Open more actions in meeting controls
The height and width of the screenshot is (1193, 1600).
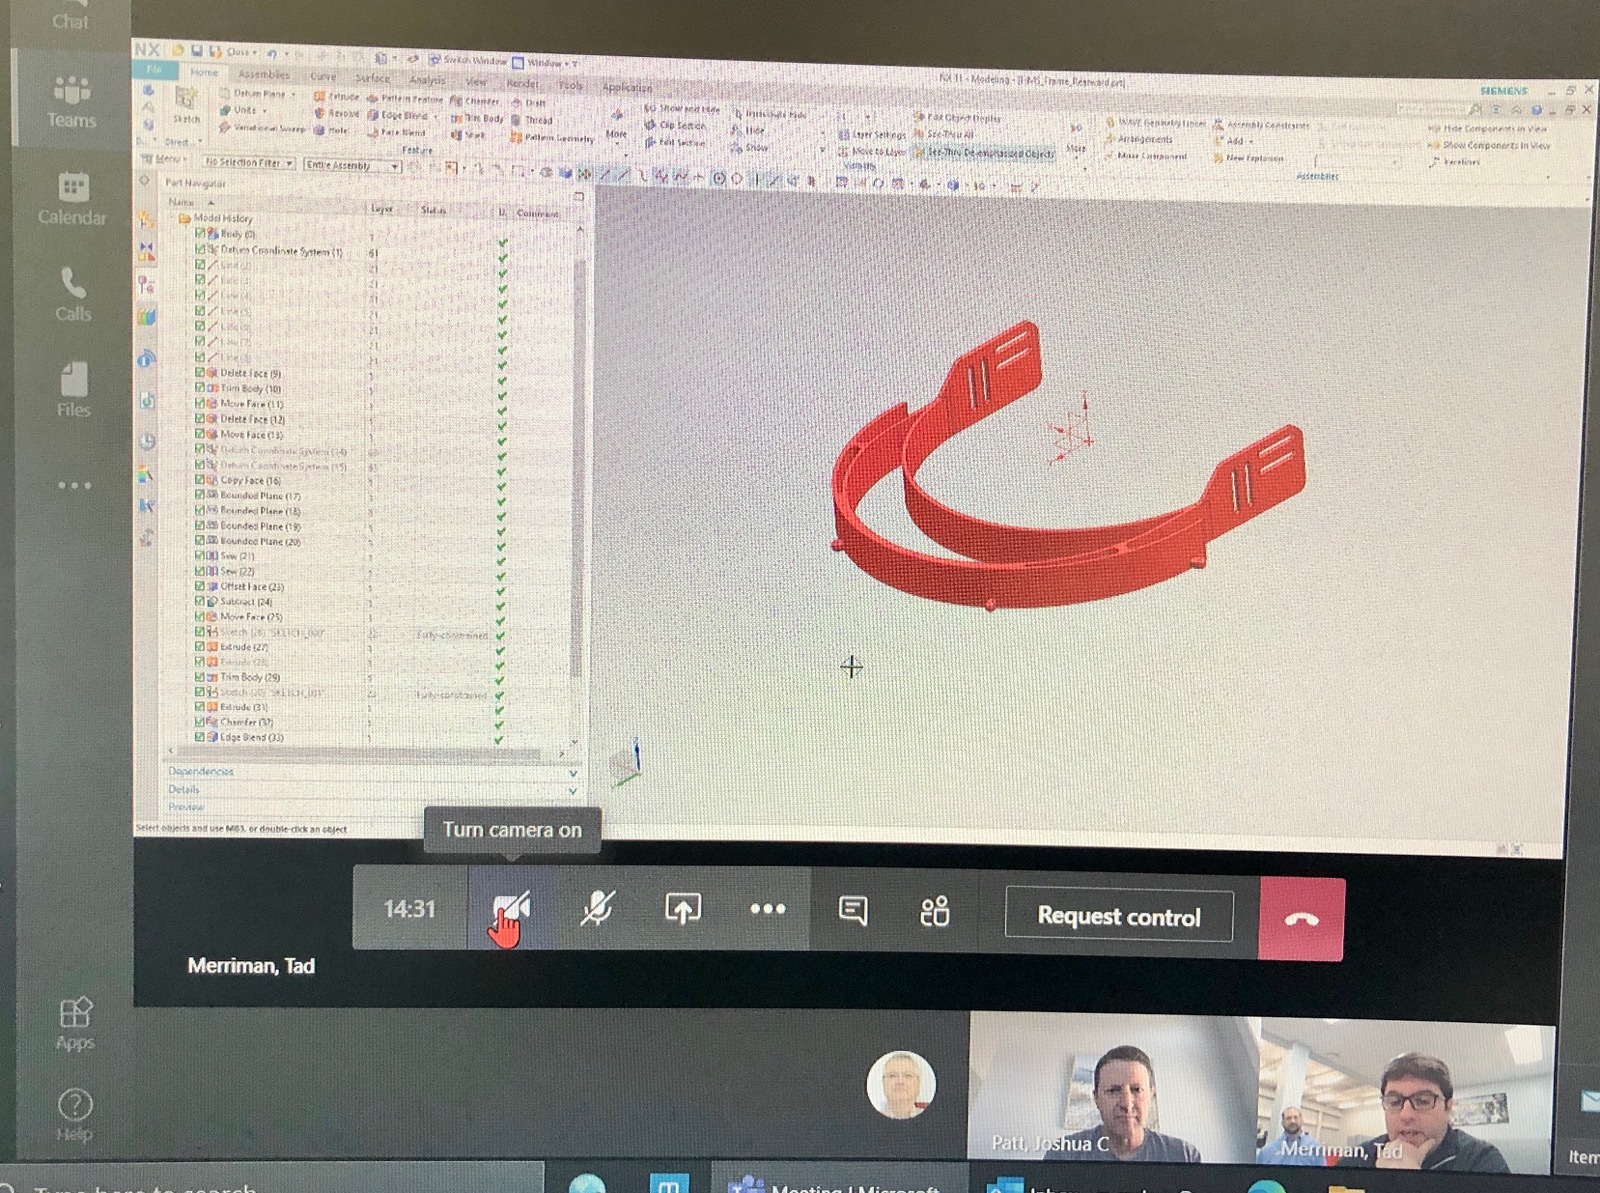[x=768, y=908]
